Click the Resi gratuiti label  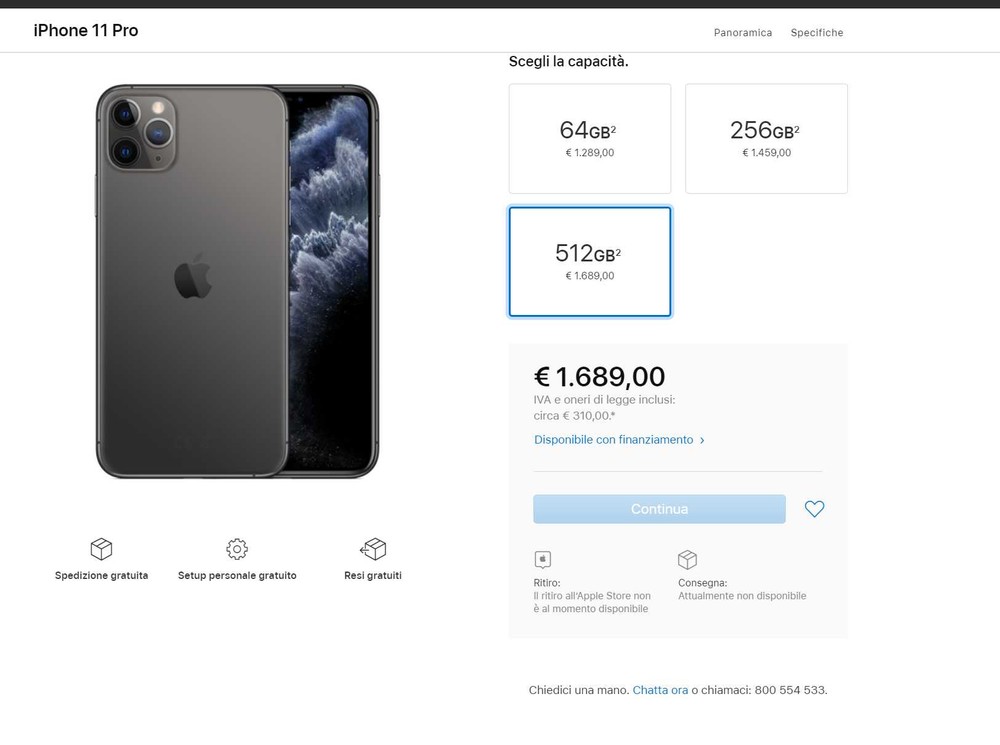point(373,575)
